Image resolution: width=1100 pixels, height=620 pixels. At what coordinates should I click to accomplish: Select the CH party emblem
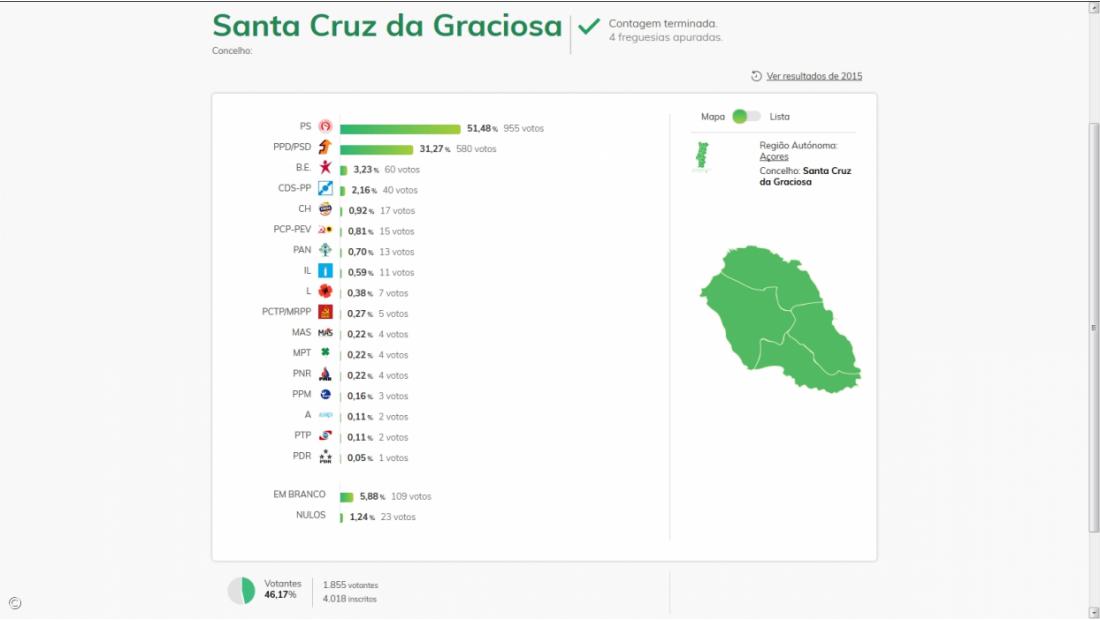pos(325,210)
